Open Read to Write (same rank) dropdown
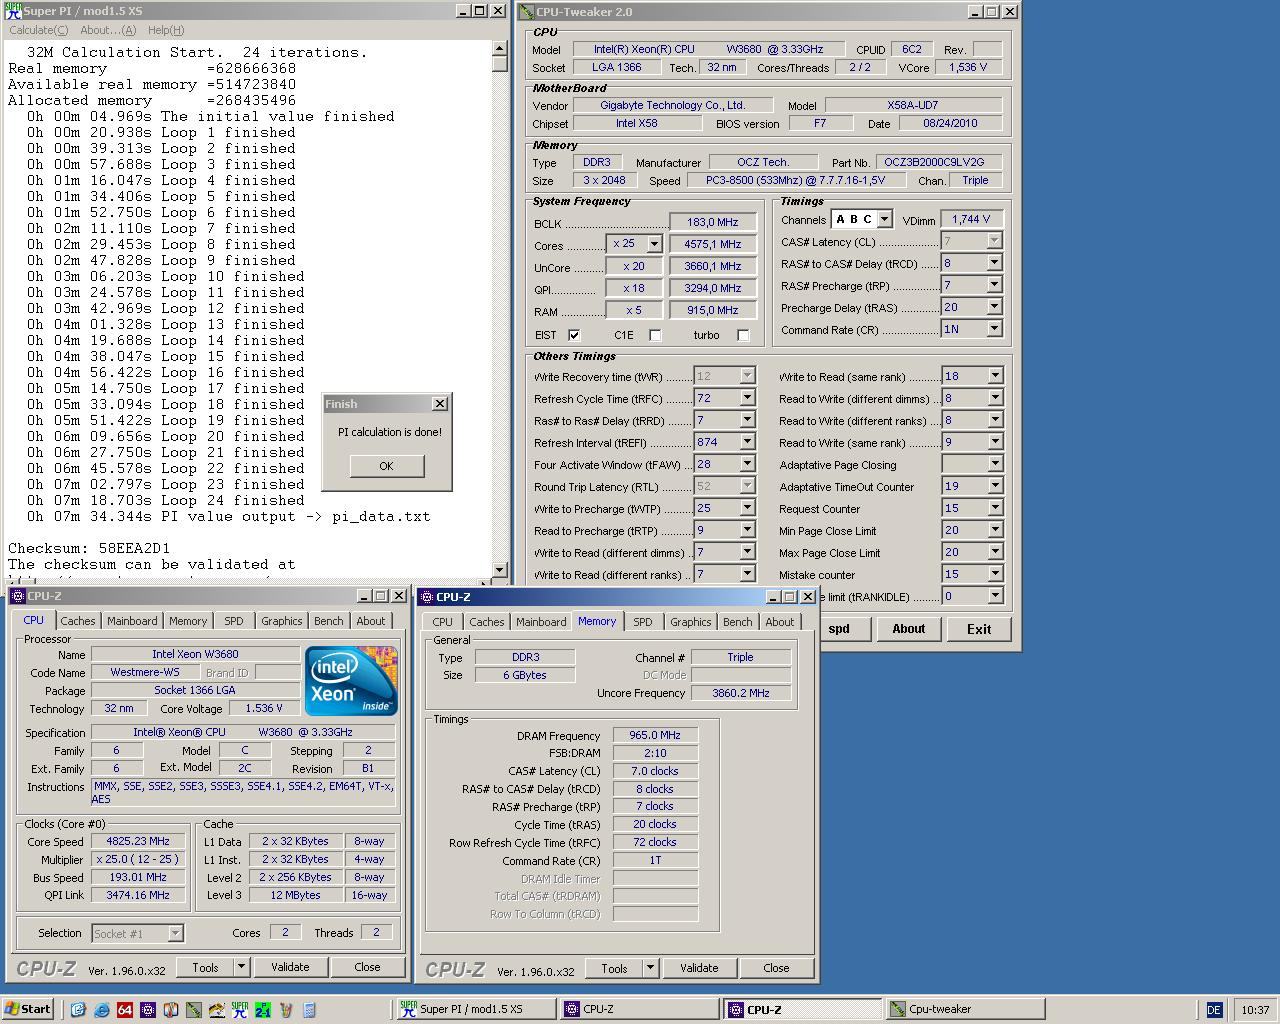Viewport: 1280px width, 1024px height. point(995,442)
